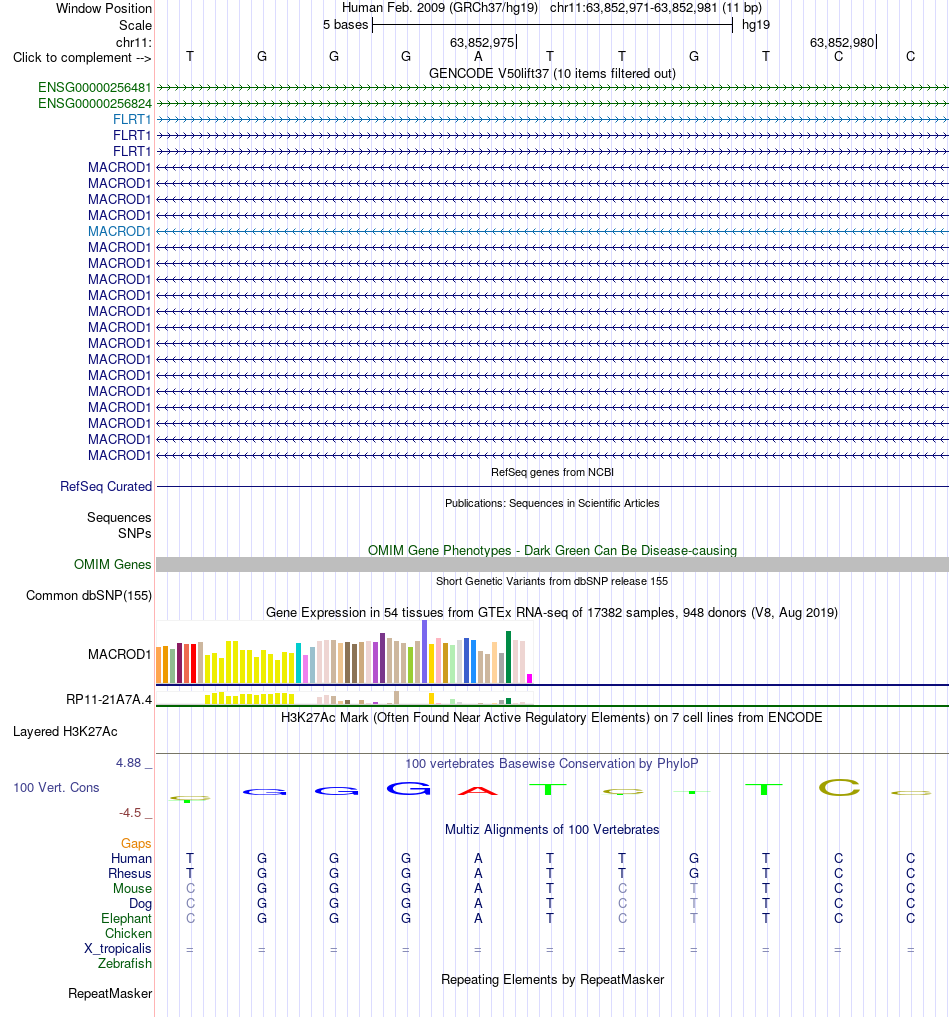Select the X_tropicalis species row label
Image resolution: width=950 pixels, height=1017 pixels.
[117, 948]
